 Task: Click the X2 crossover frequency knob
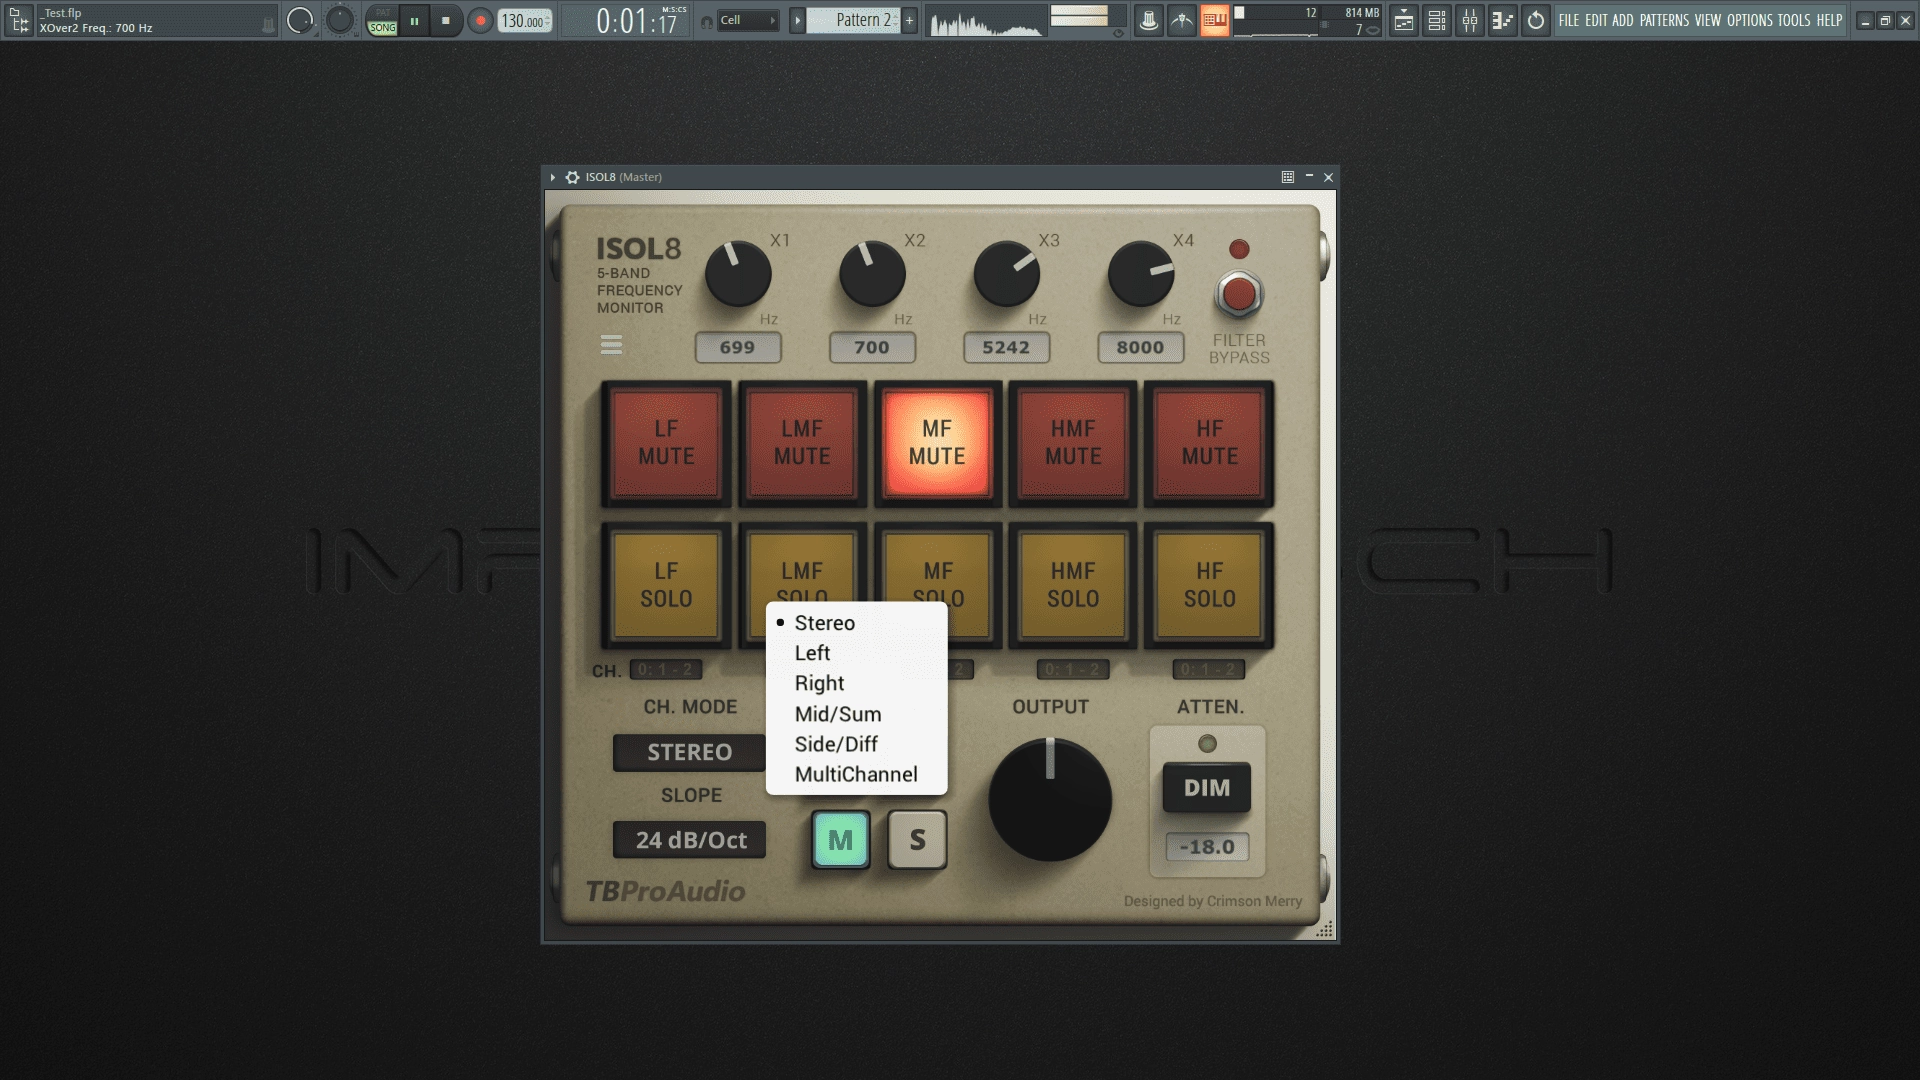872,273
